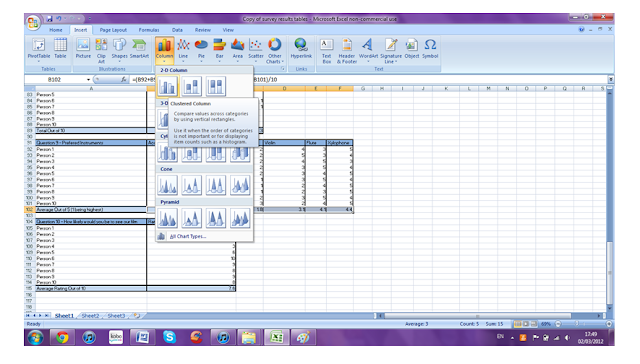Select the first Pyramid chart thumbnail
Image resolution: width=640 pixels, height=364 pixels.
(167, 218)
